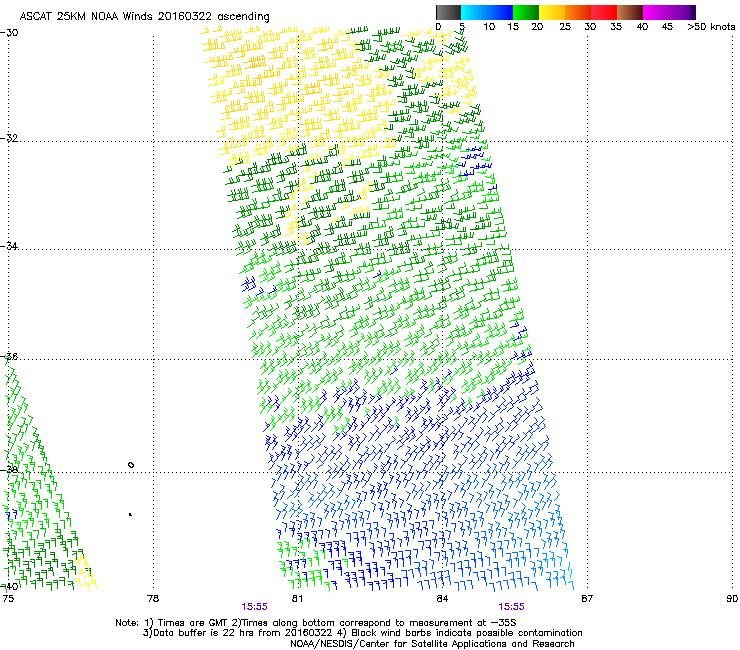
Task: Click the '>50 knots' legend label
Action: click(x=711, y=27)
